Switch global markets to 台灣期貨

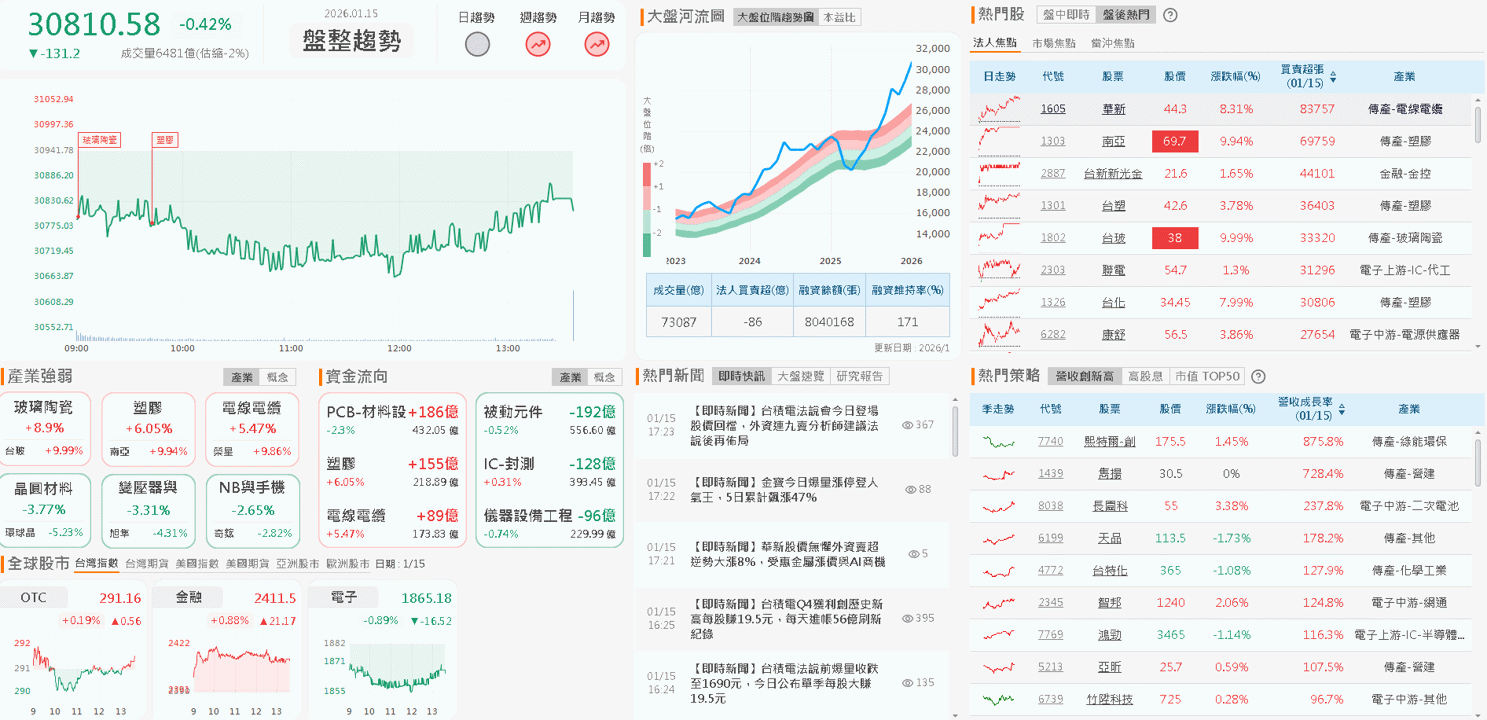click(147, 564)
